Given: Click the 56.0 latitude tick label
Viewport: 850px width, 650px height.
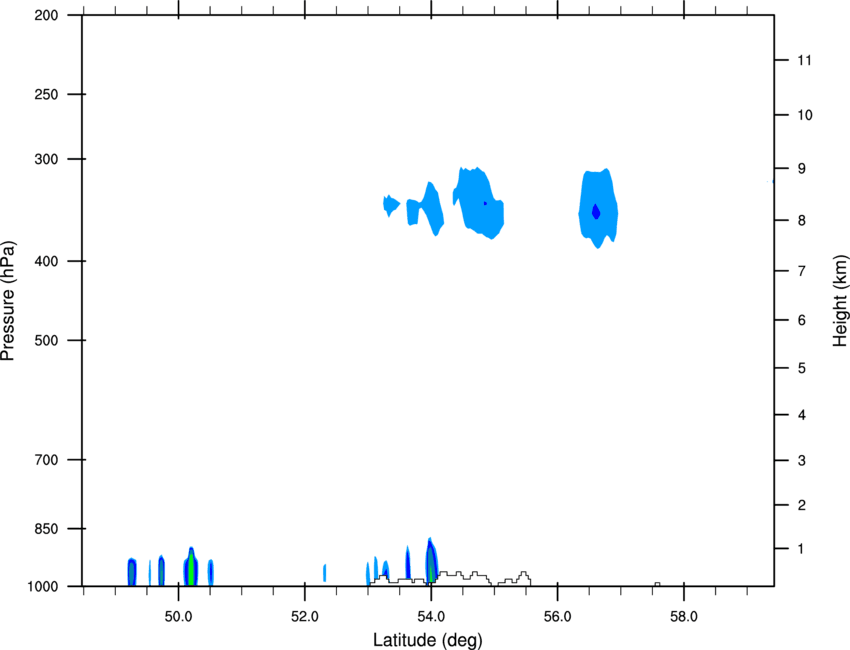Looking at the screenshot, I should tap(557, 617).
